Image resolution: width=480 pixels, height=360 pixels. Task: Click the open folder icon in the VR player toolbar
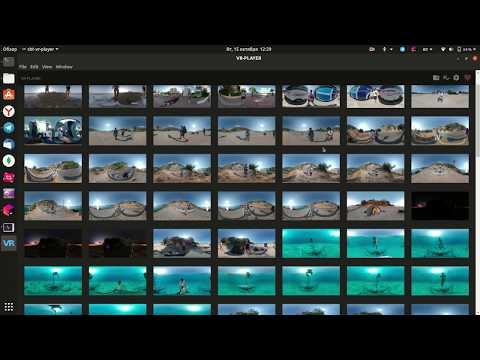[x=436, y=78]
